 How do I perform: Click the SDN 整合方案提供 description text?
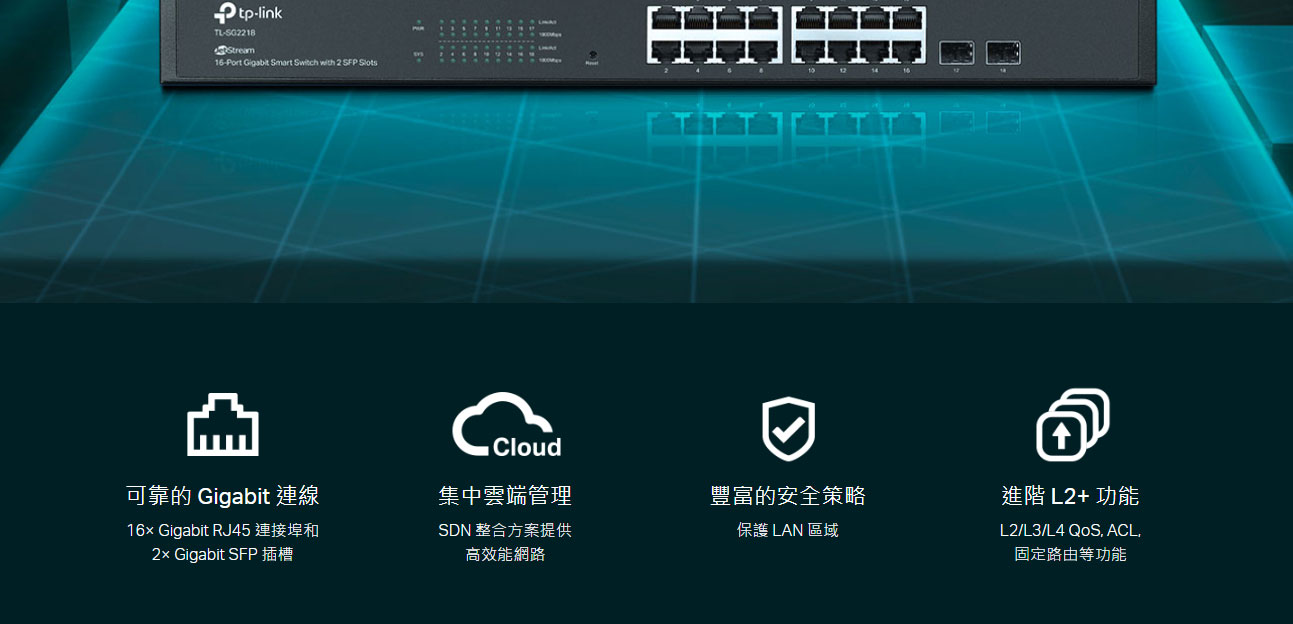coord(505,530)
